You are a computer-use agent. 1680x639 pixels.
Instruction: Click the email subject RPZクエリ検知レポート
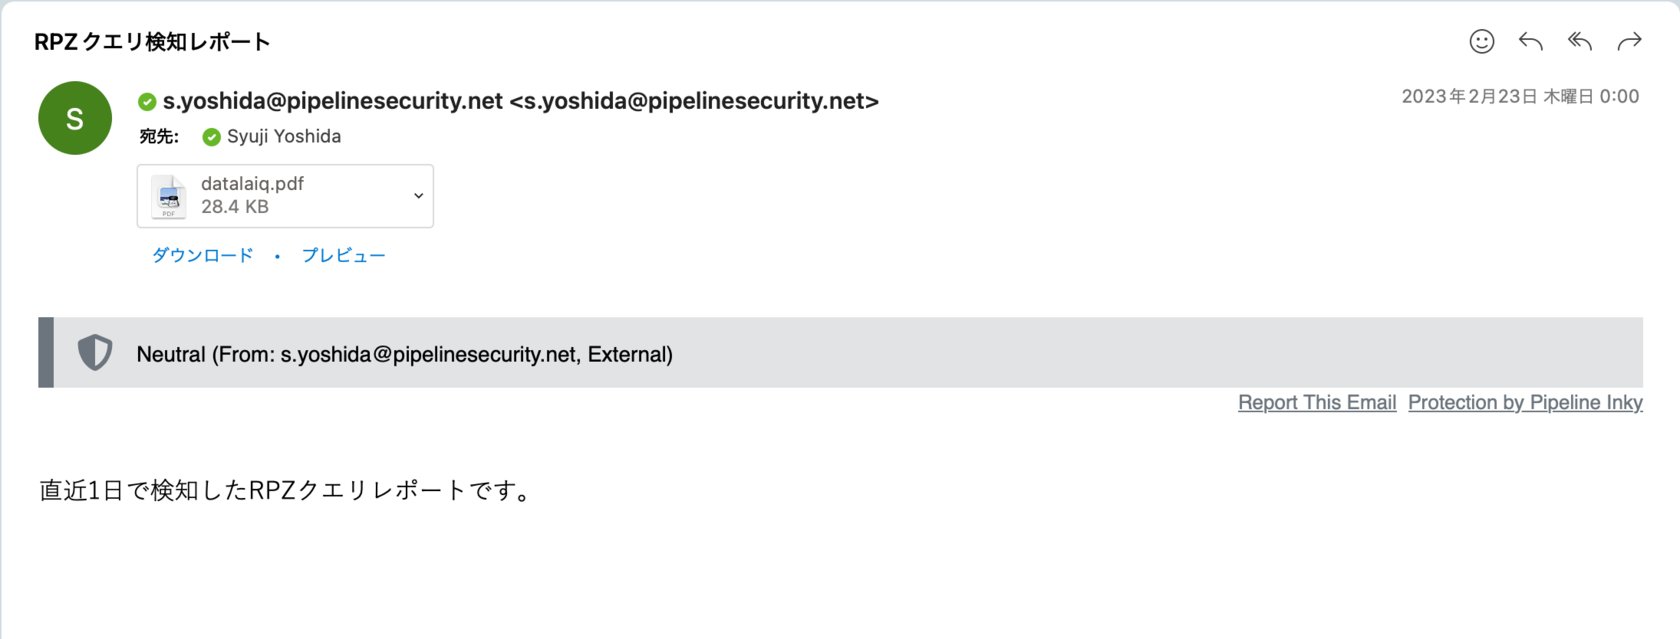tap(152, 42)
